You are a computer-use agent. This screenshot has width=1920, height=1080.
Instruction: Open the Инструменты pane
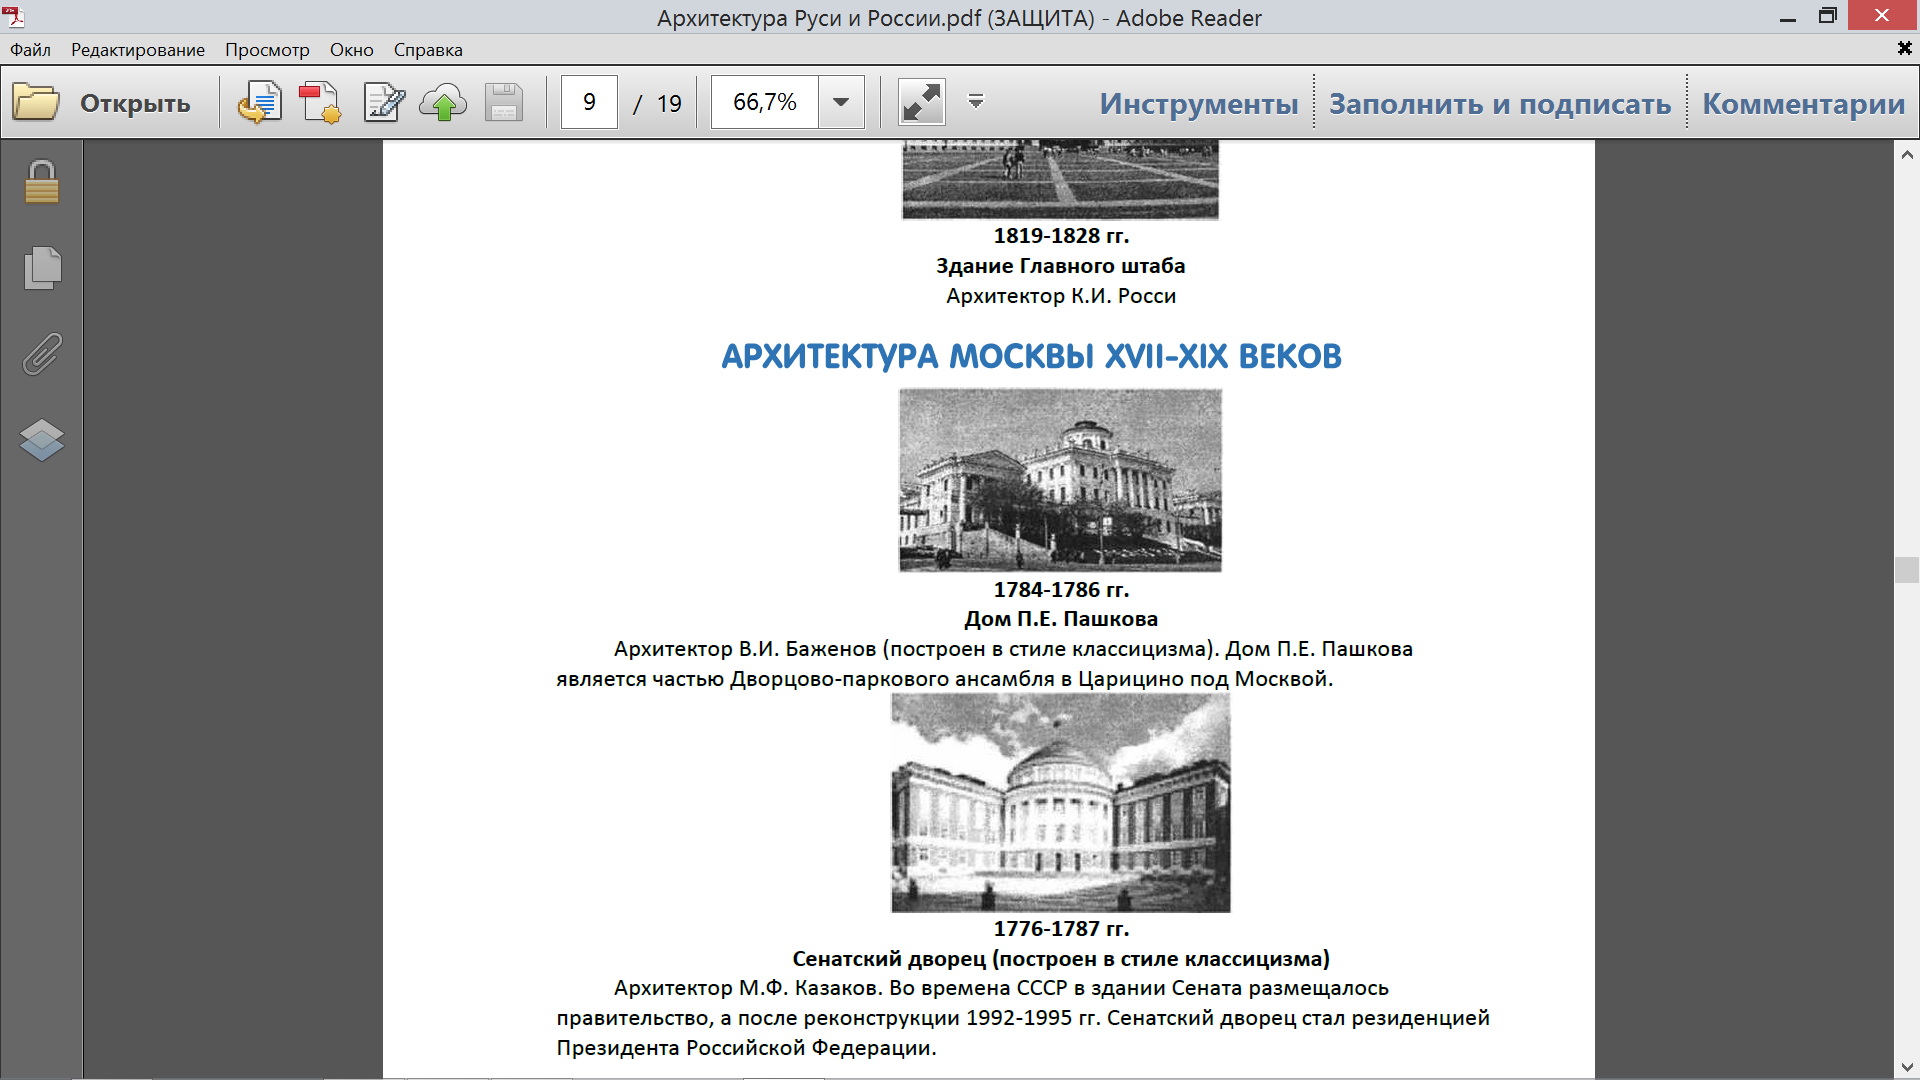[x=1199, y=103]
